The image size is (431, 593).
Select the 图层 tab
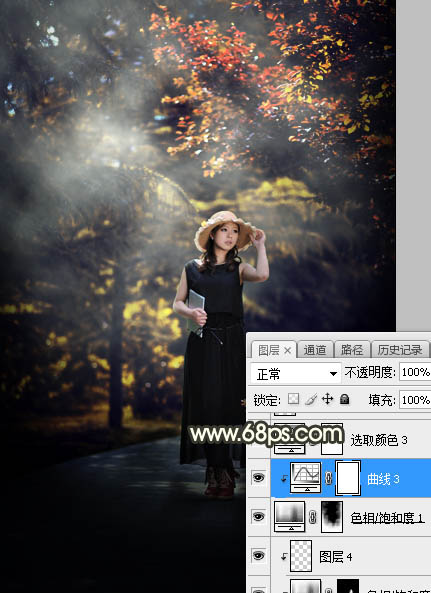[x=269, y=350]
